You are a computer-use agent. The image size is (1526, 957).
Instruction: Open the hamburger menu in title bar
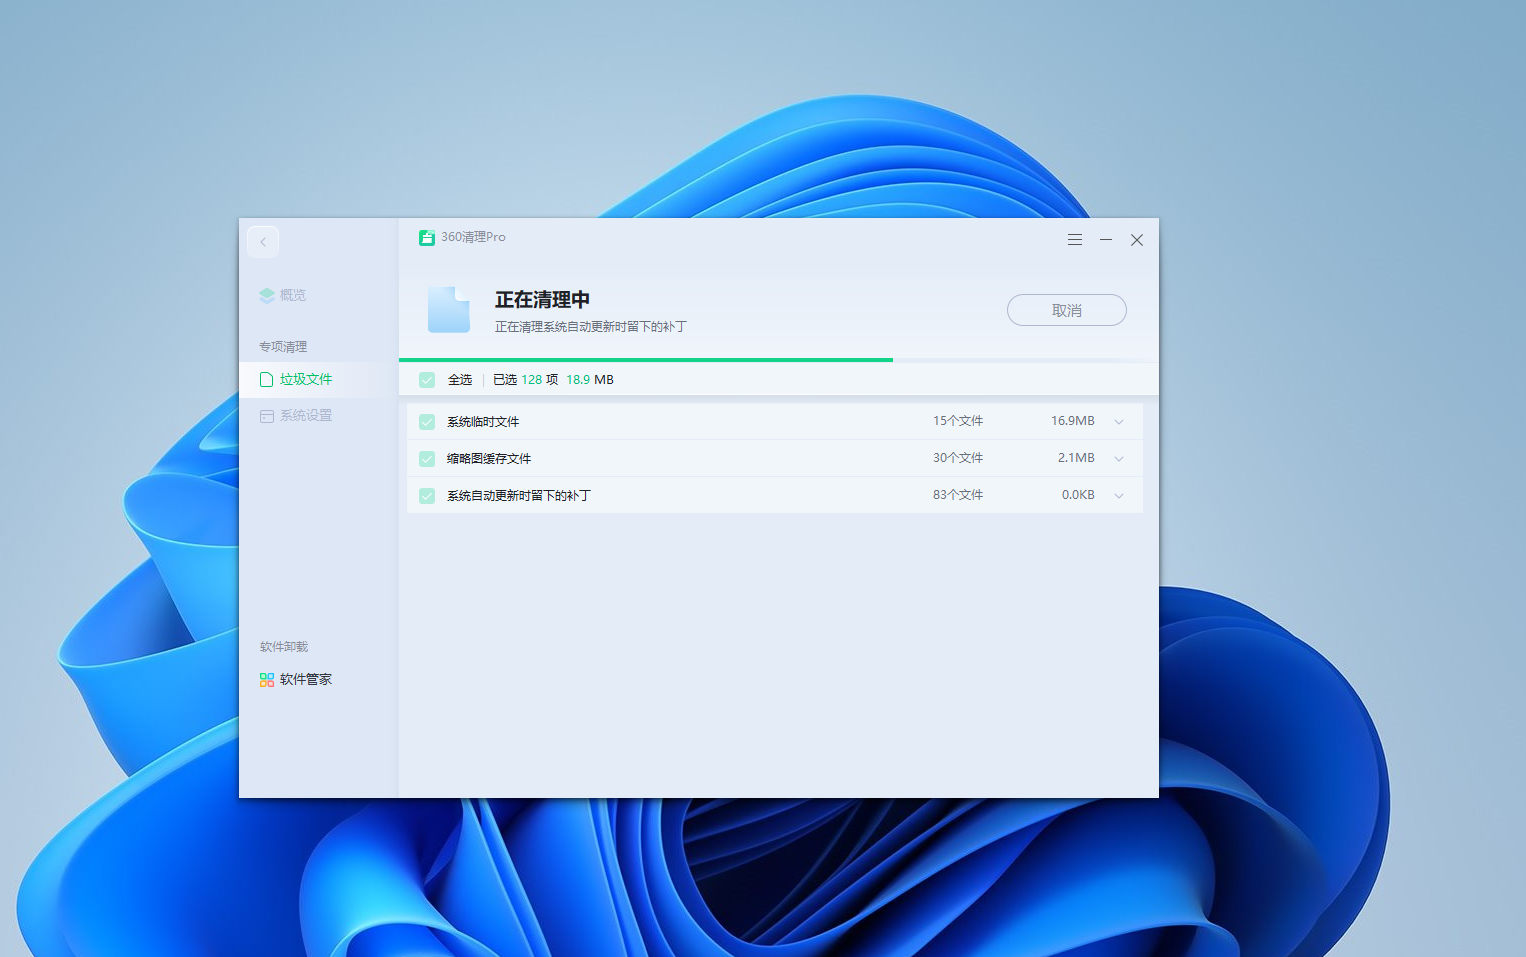[x=1075, y=240]
